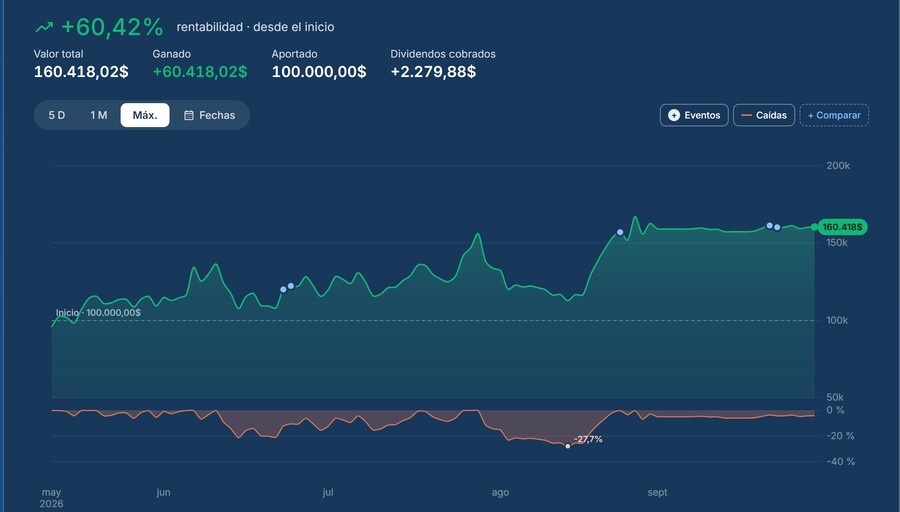Click the -40 % drawdown axis label
The width and height of the screenshot is (900, 512).
click(x=840, y=461)
